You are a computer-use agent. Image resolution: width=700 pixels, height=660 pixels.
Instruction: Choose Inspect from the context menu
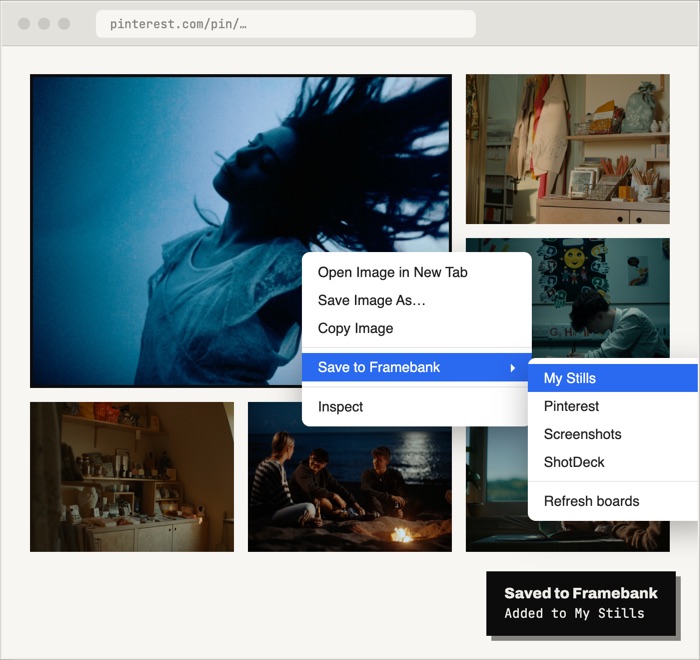pyautogui.click(x=417, y=406)
